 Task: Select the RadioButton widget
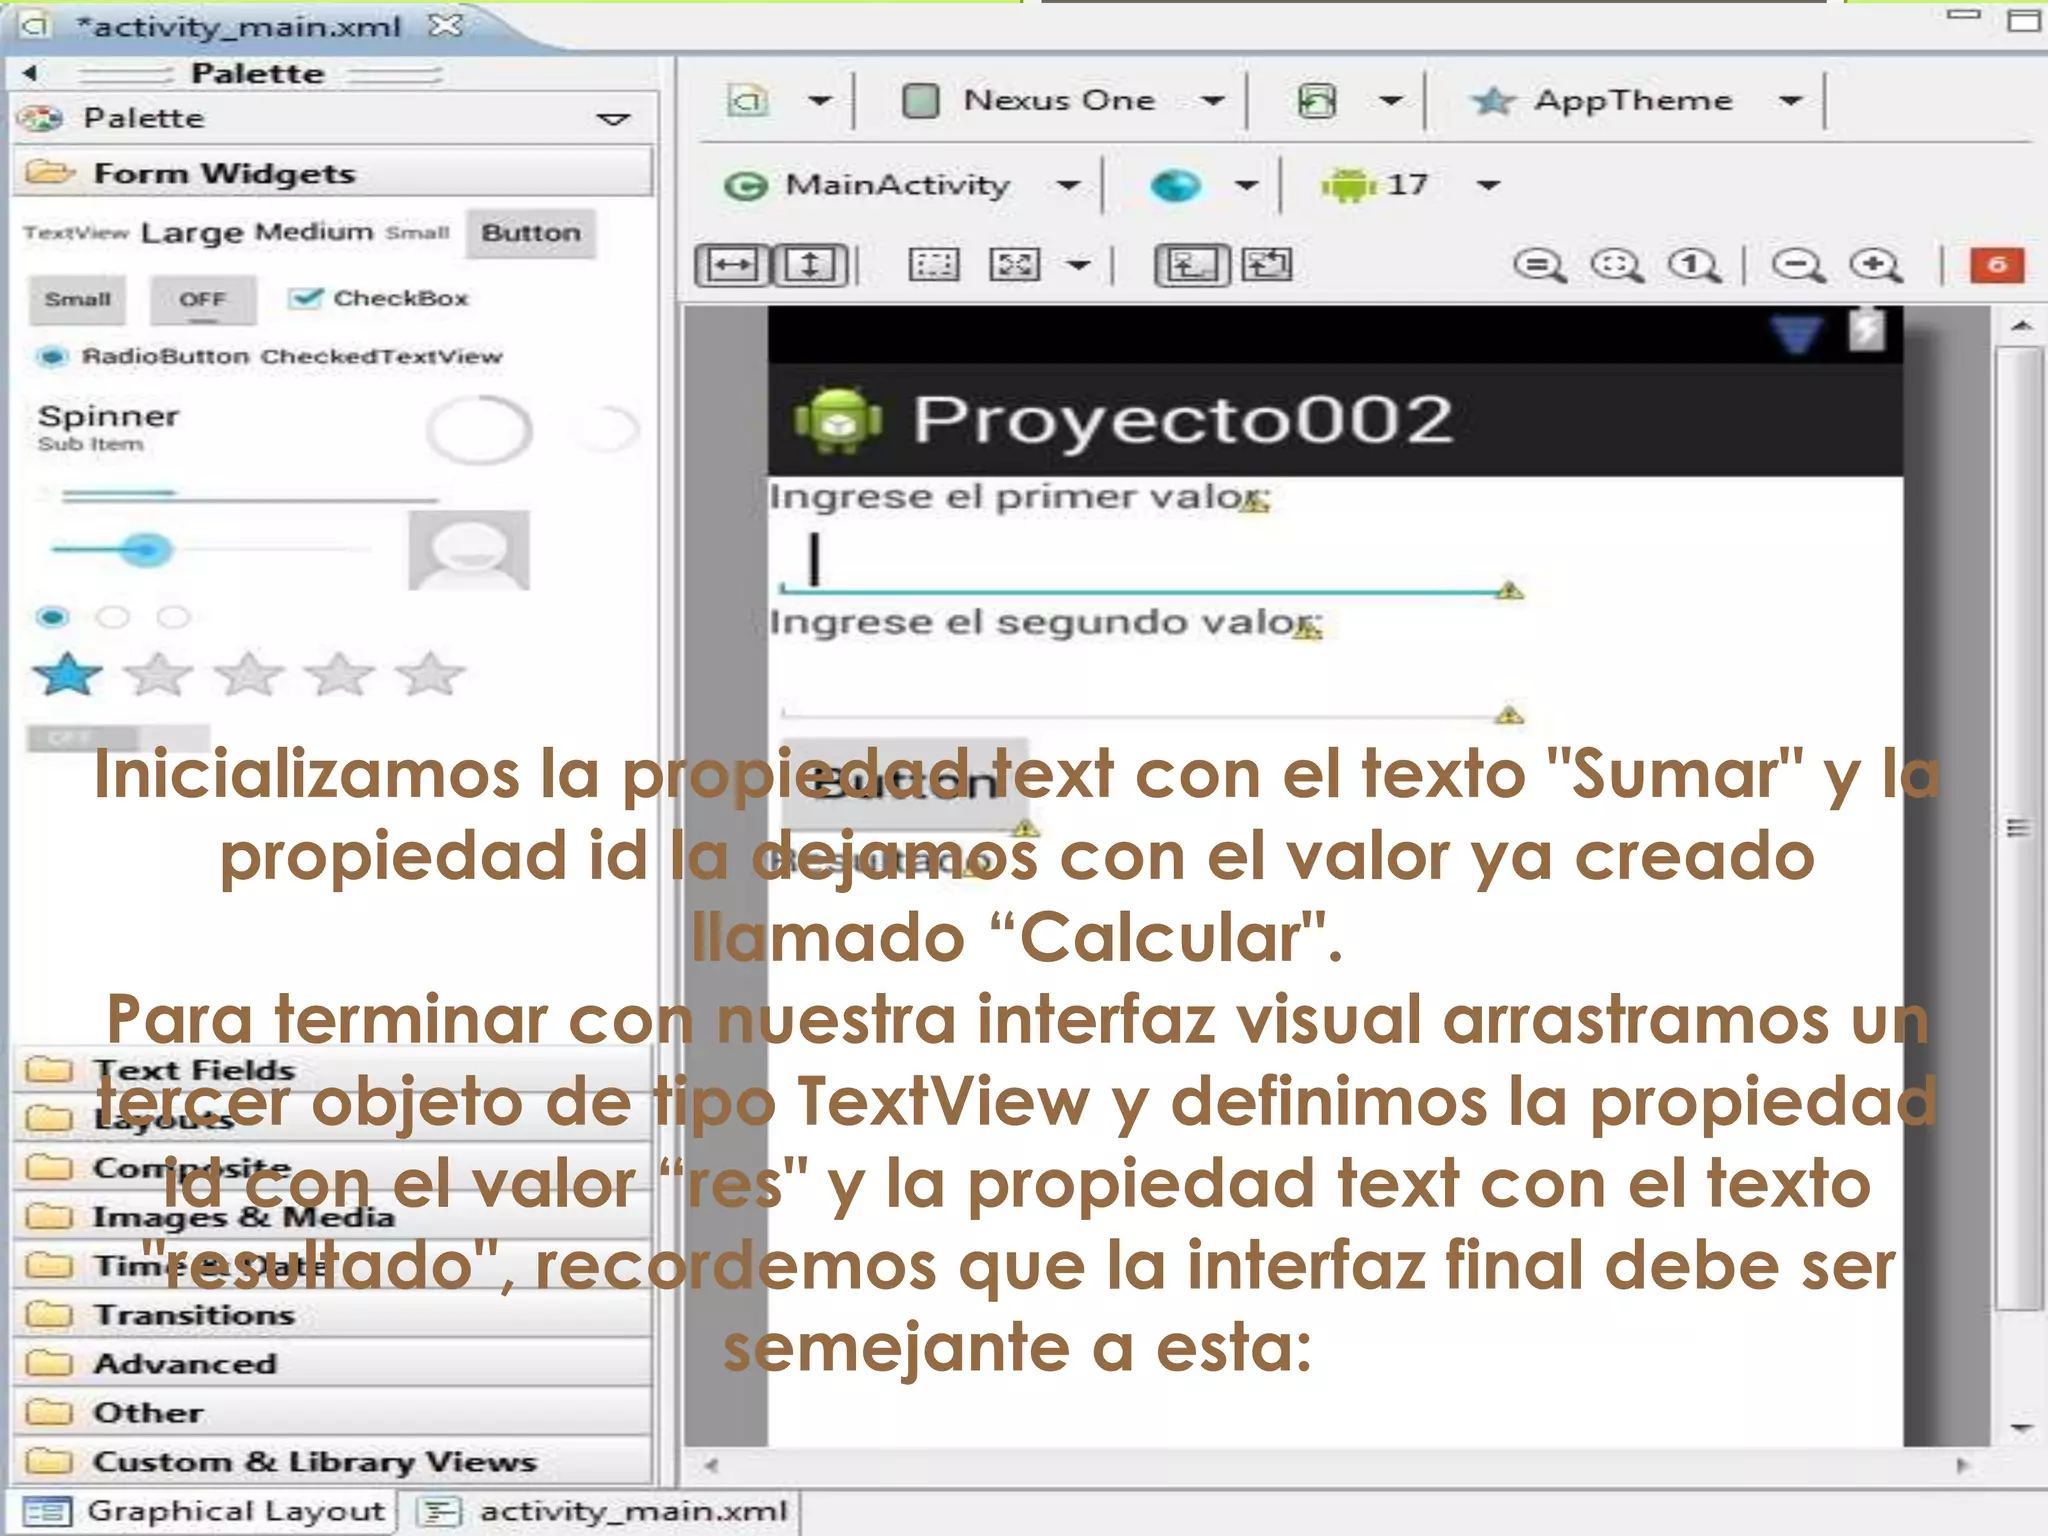coord(141,357)
